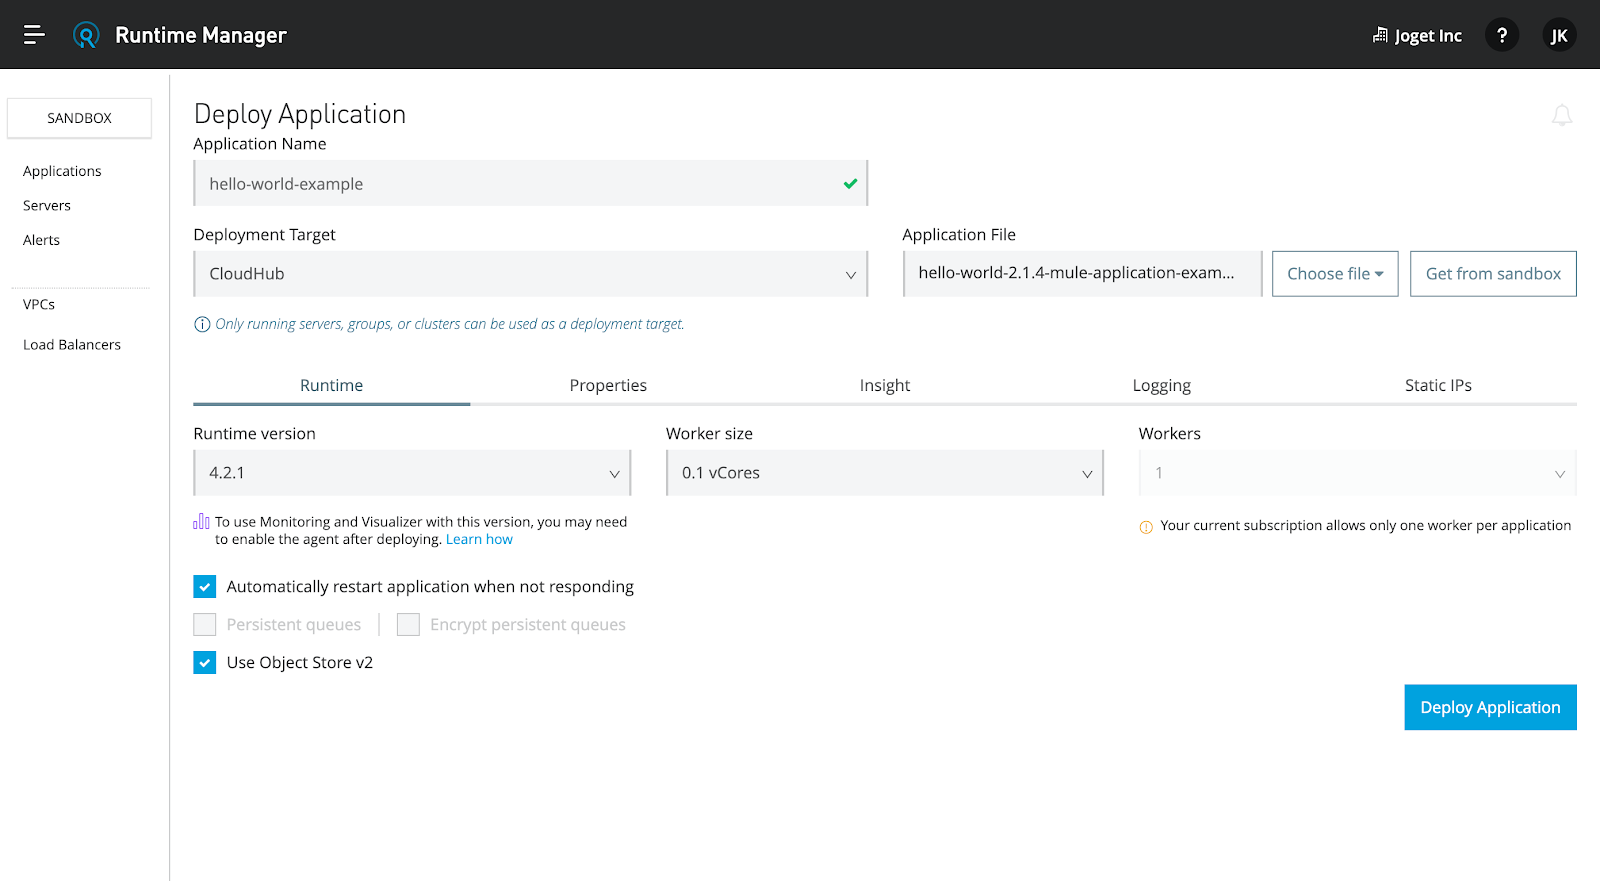Switch to the Logging tab
This screenshot has height=881, width=1600.
(1162, 385)
